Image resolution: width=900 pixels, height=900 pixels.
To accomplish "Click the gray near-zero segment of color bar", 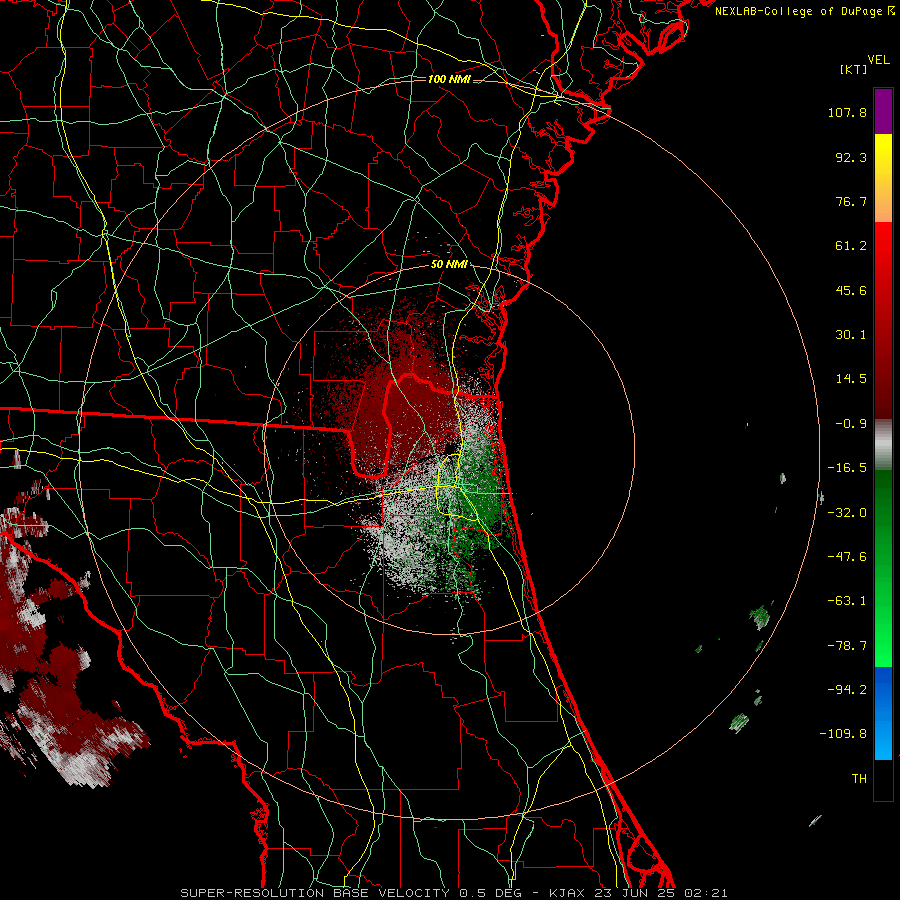I will 883,445.
